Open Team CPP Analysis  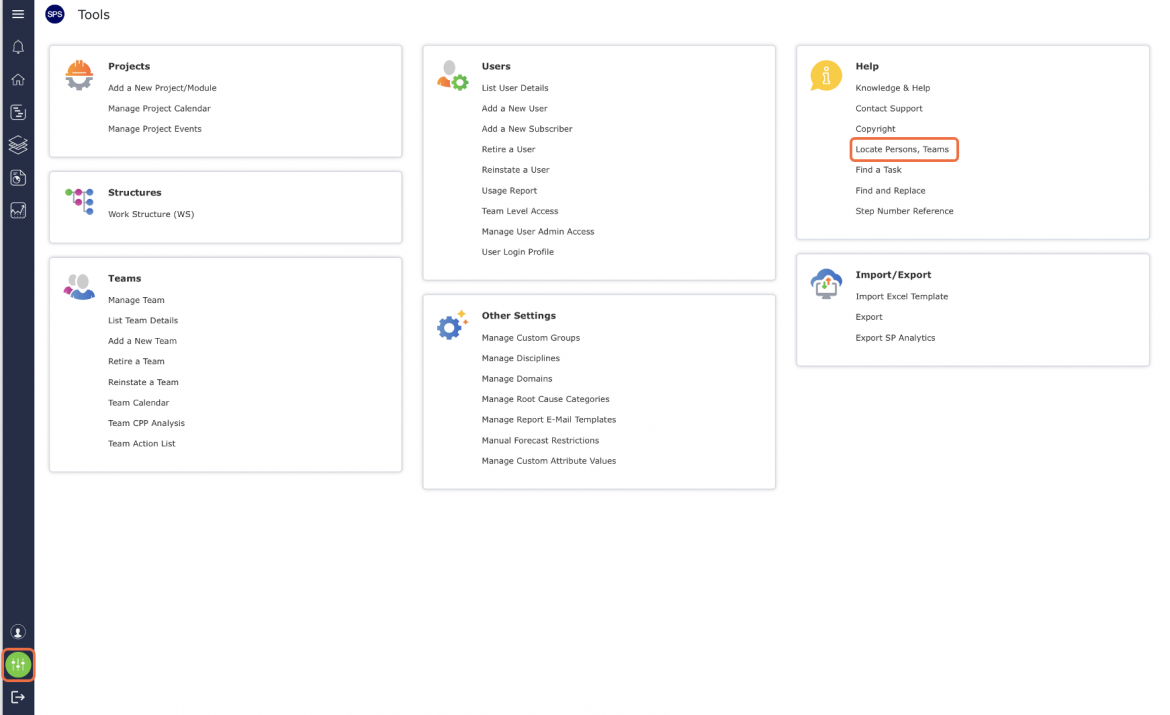click(146, 423)
